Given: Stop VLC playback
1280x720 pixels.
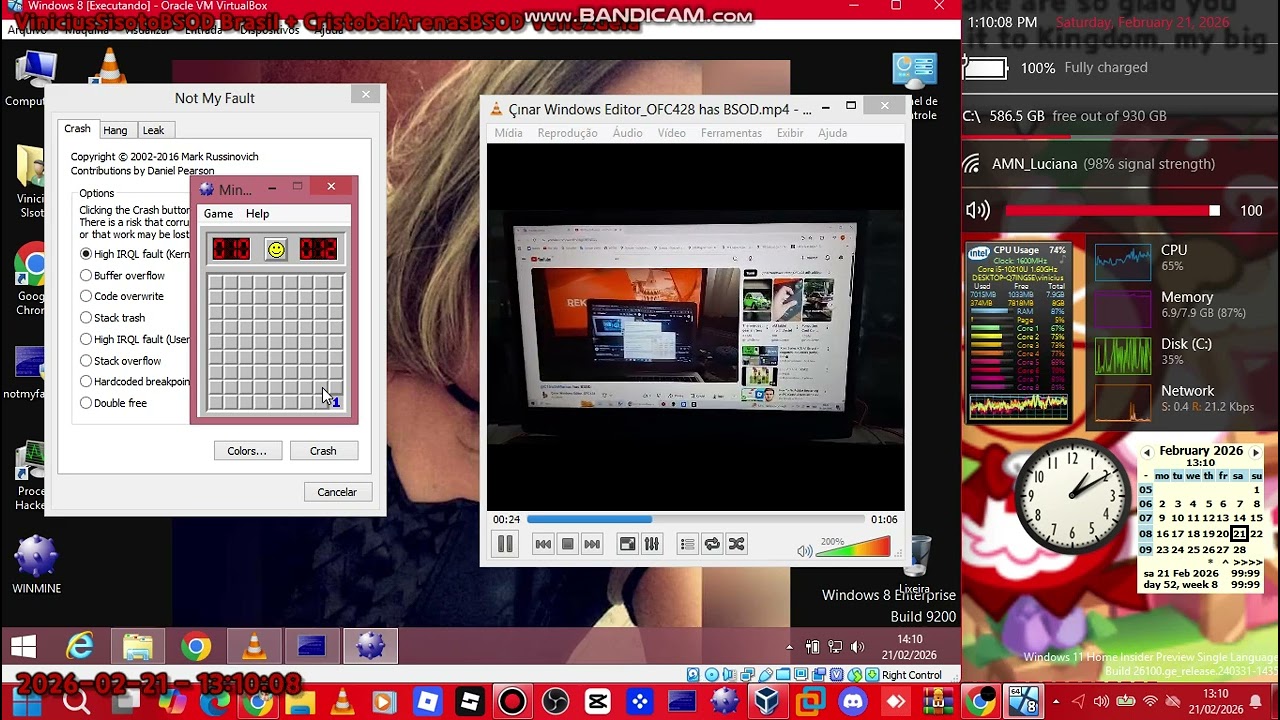Looking at the screenshot, I should pyautogui.click(x=567, y=544).
